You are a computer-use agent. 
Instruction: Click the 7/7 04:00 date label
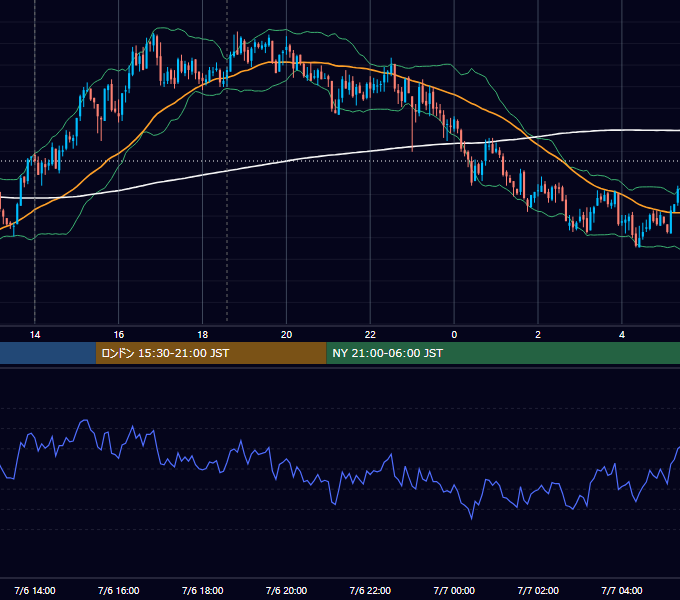[622, 590]
